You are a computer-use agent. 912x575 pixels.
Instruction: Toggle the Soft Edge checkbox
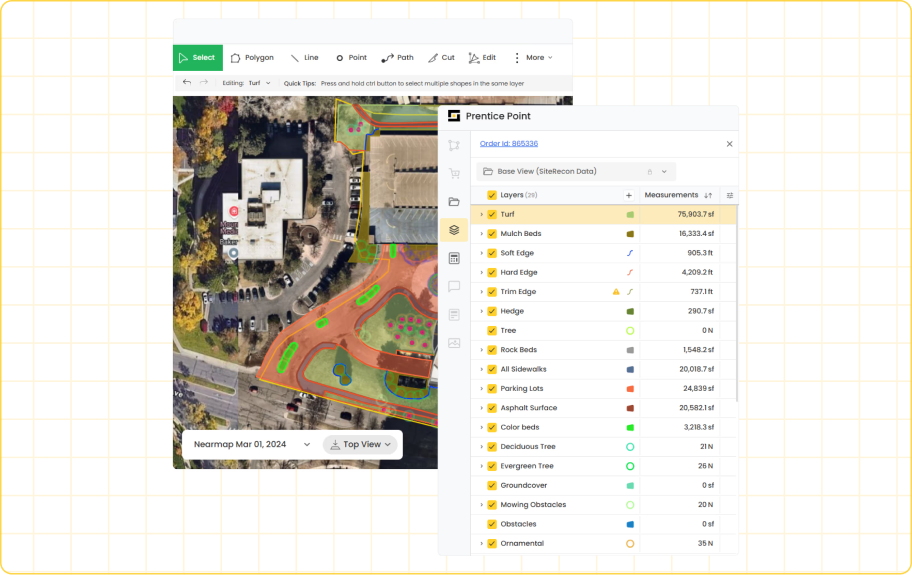click(492, 253)
